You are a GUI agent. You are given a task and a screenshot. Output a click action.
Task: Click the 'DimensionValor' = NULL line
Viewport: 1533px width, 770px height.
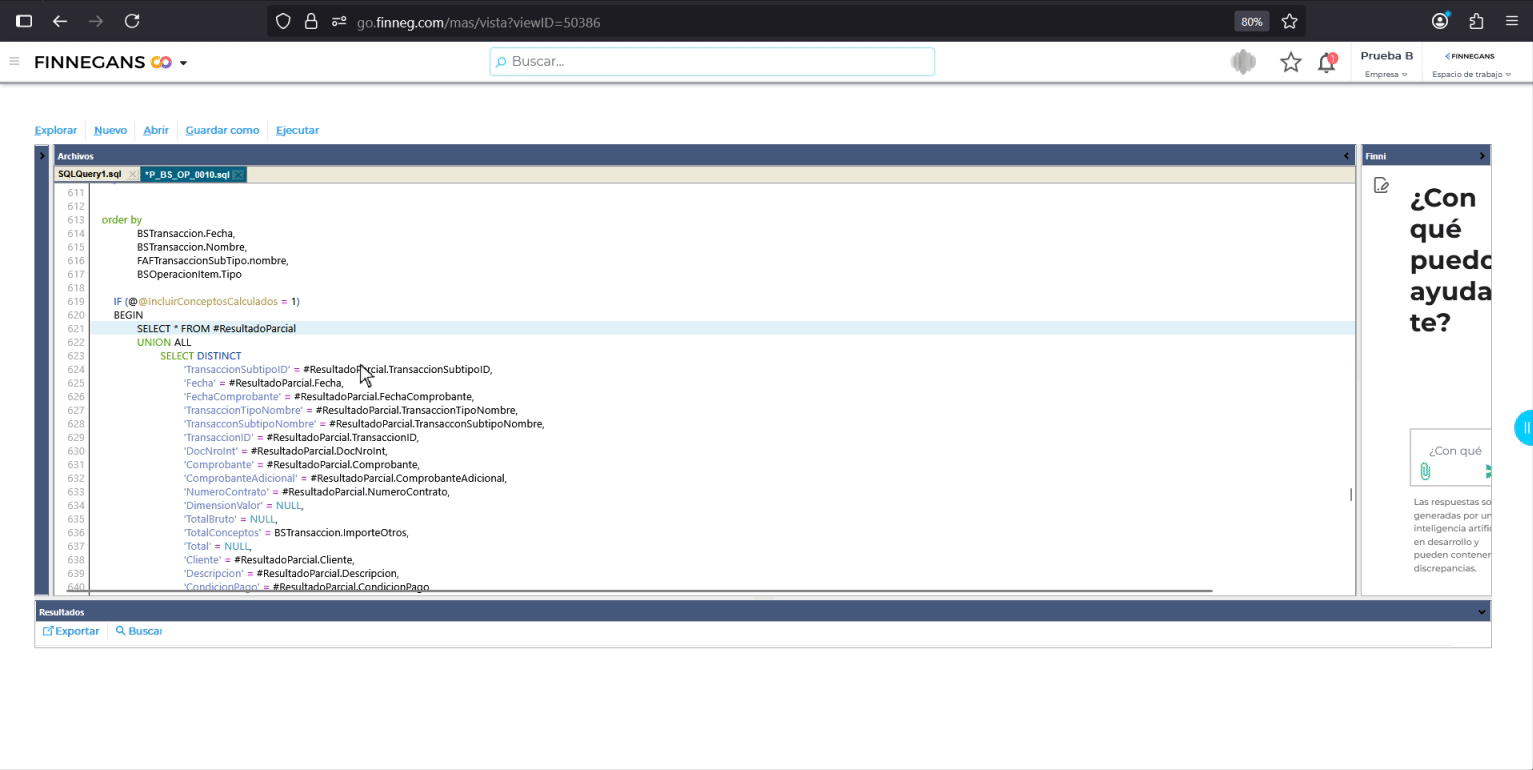pyautogui.click(x=243, y=506)
